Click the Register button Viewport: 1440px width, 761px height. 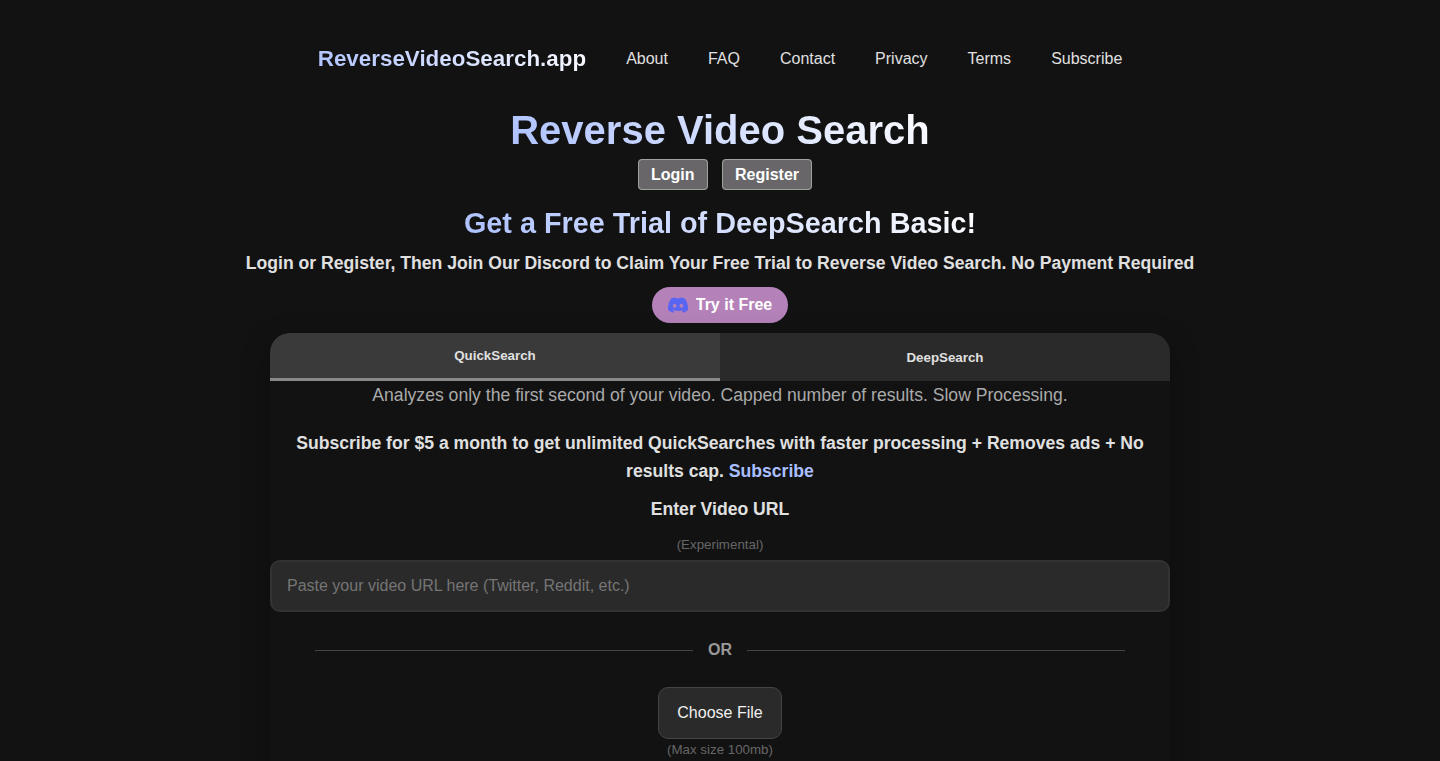pos(767,174)
